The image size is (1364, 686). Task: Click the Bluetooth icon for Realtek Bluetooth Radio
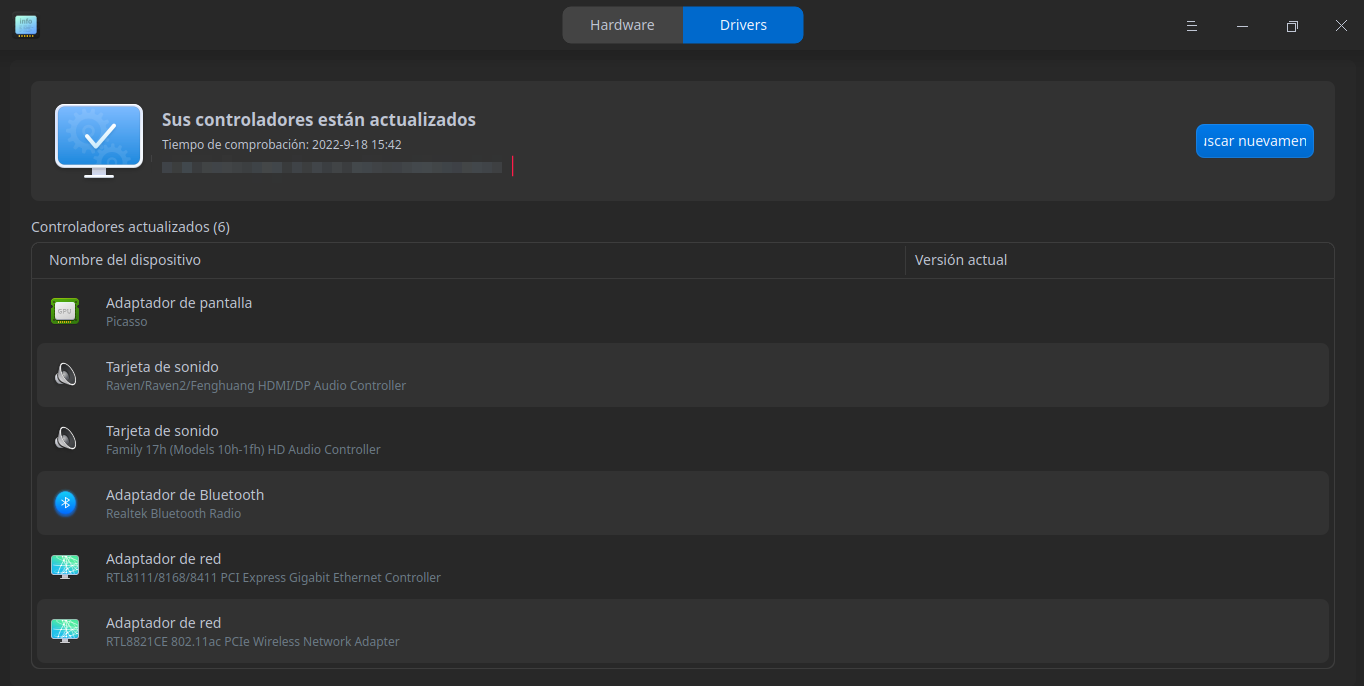[x=65, y=503]
